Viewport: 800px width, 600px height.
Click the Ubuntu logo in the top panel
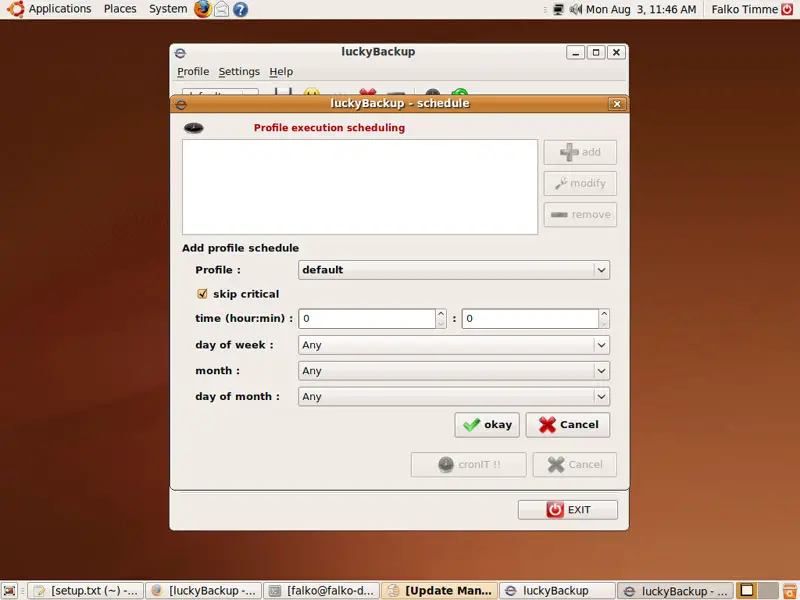[x=15, y=9]
